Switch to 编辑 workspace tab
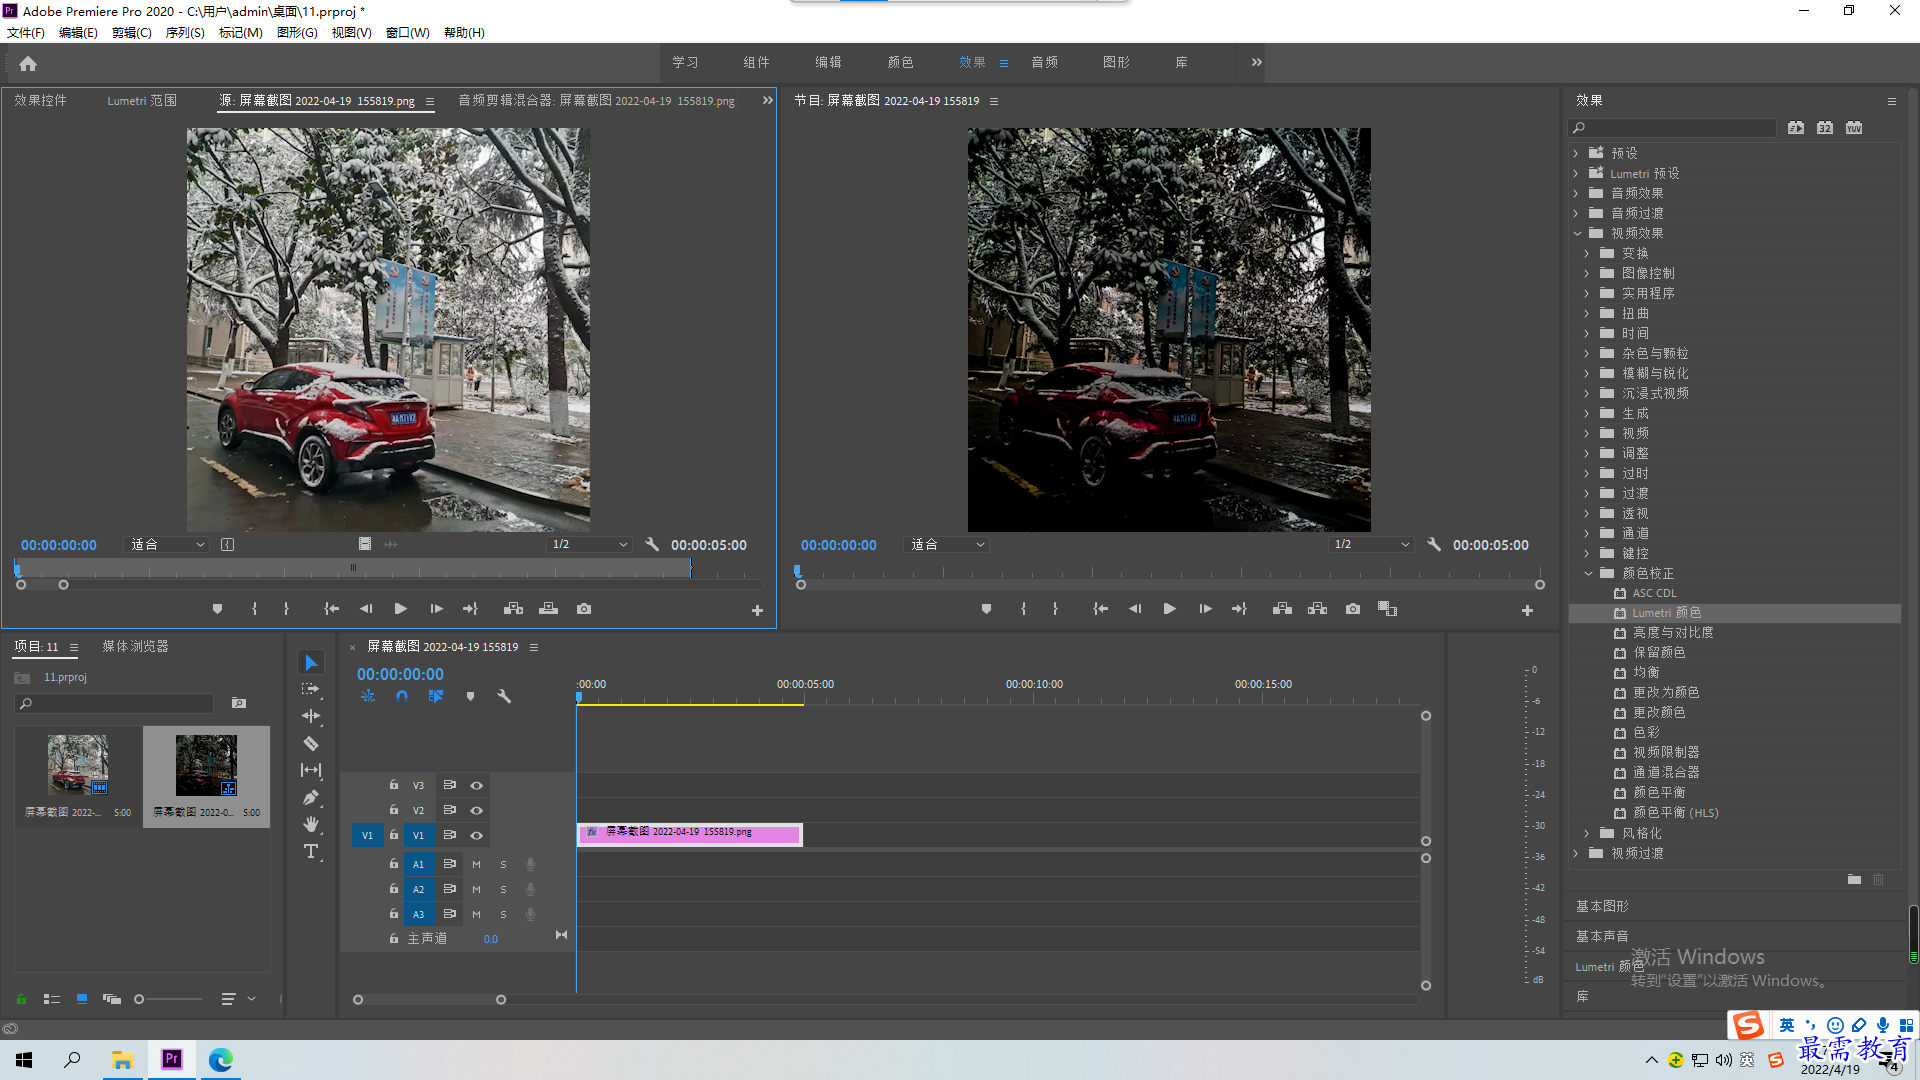Viewport: 1920px width, 1080px height. click(828, 63)
